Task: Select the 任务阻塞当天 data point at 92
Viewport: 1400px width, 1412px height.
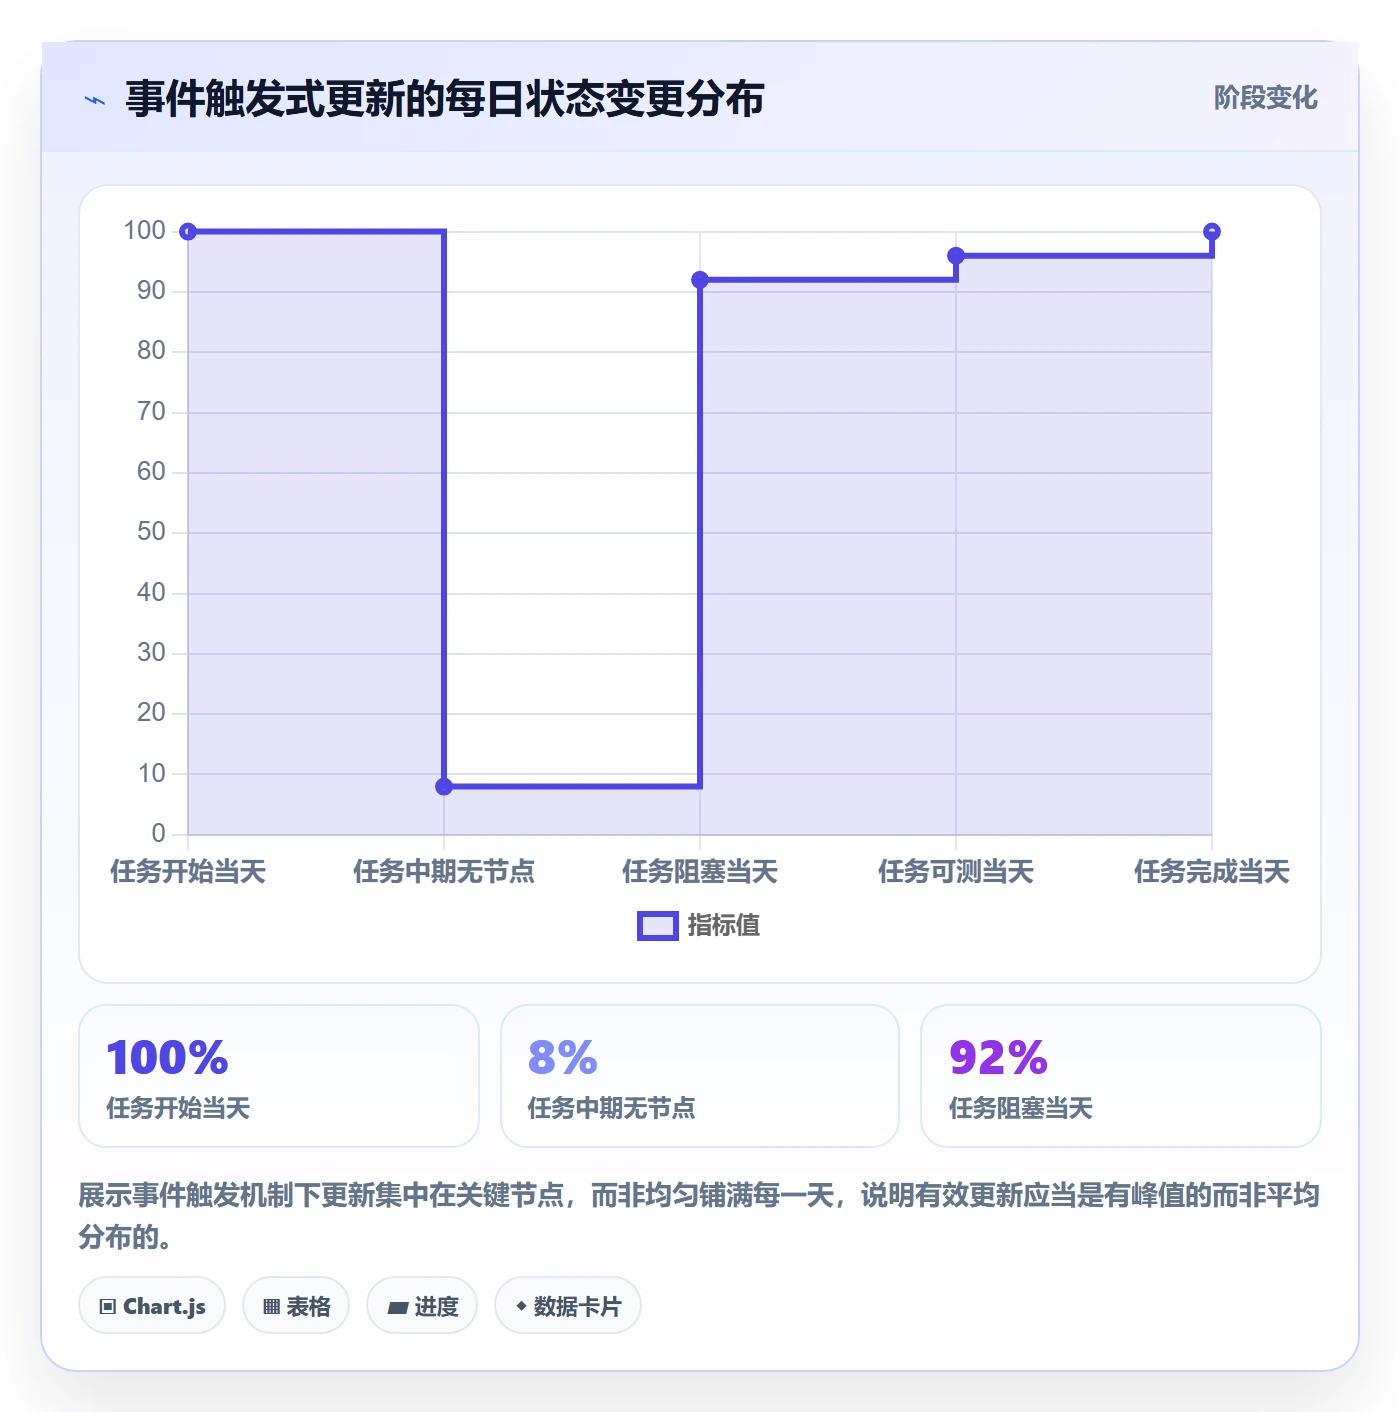Action: 700,280
